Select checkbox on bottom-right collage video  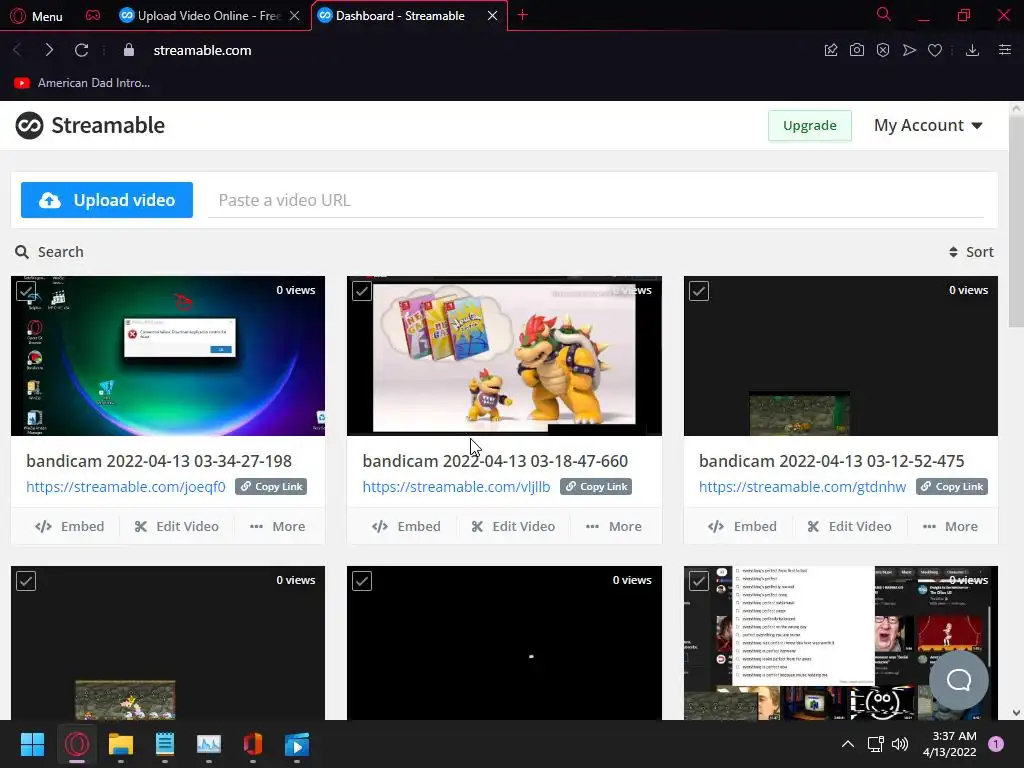[699, 581]
